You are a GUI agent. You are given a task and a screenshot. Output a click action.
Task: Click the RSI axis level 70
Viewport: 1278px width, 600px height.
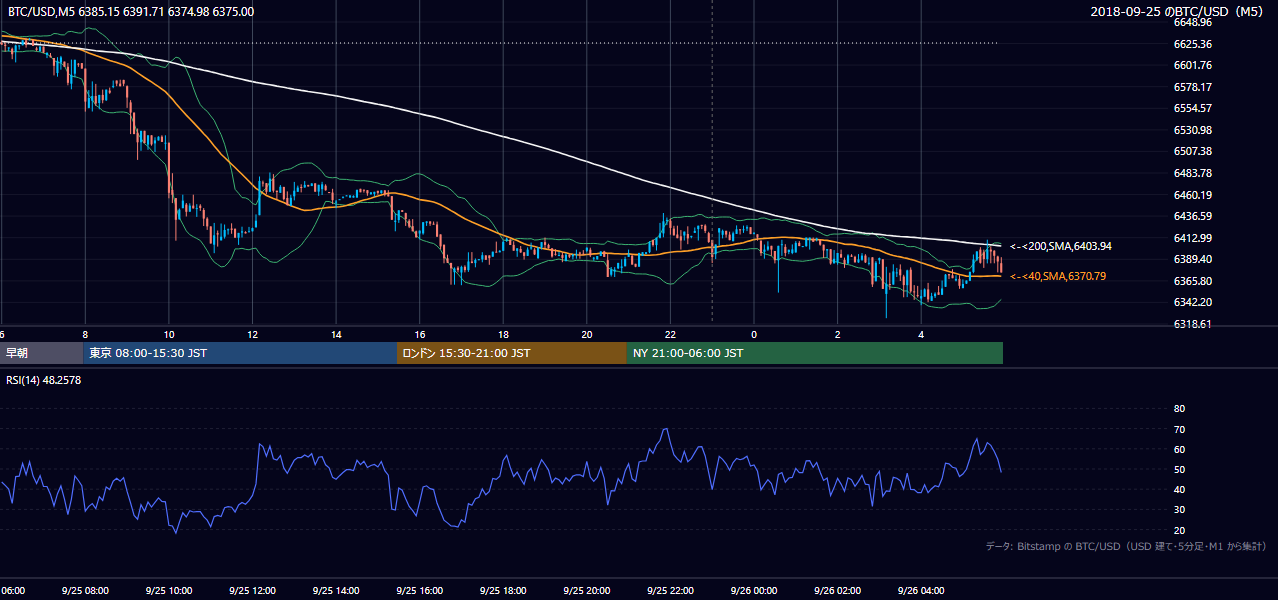pyautogui.click(x=1179, y=429)
